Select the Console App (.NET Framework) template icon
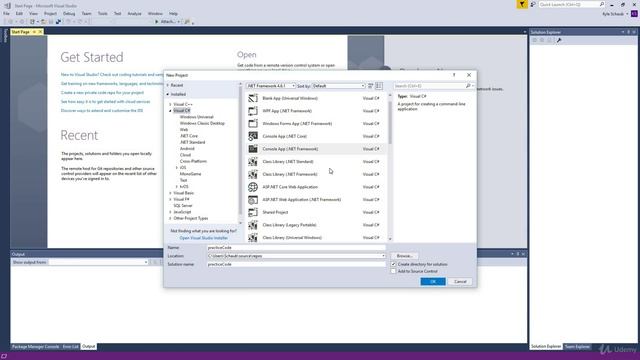The height and width of the screenshot is (360, 640). 253,149
